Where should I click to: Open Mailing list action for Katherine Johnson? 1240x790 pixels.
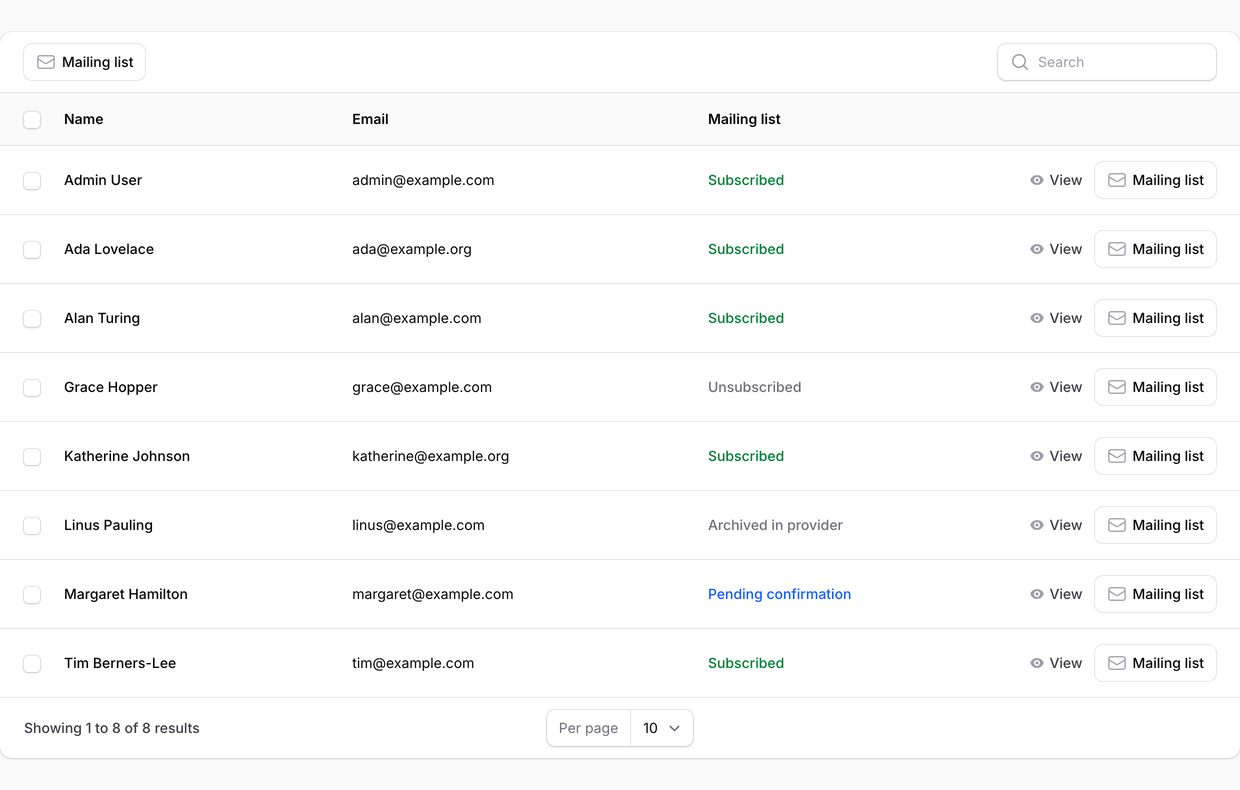tap(1155, 456)
